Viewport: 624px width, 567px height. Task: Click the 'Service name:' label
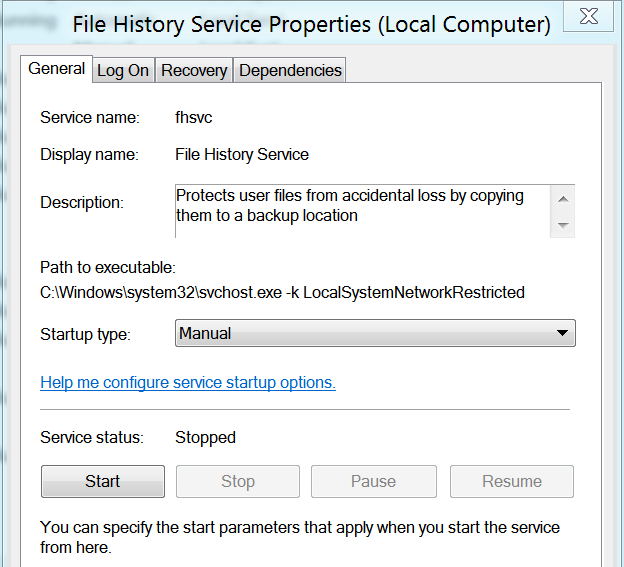90,117
